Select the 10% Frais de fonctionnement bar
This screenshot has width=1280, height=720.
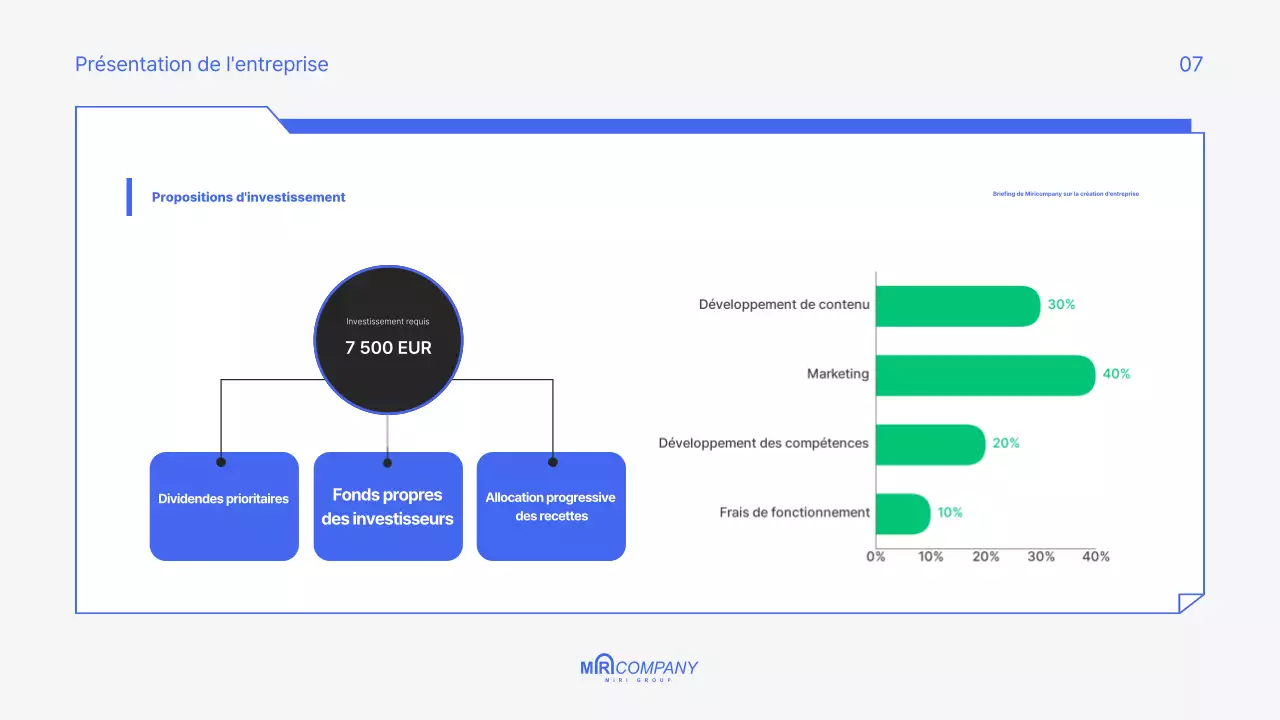click(x=903, y=513)
